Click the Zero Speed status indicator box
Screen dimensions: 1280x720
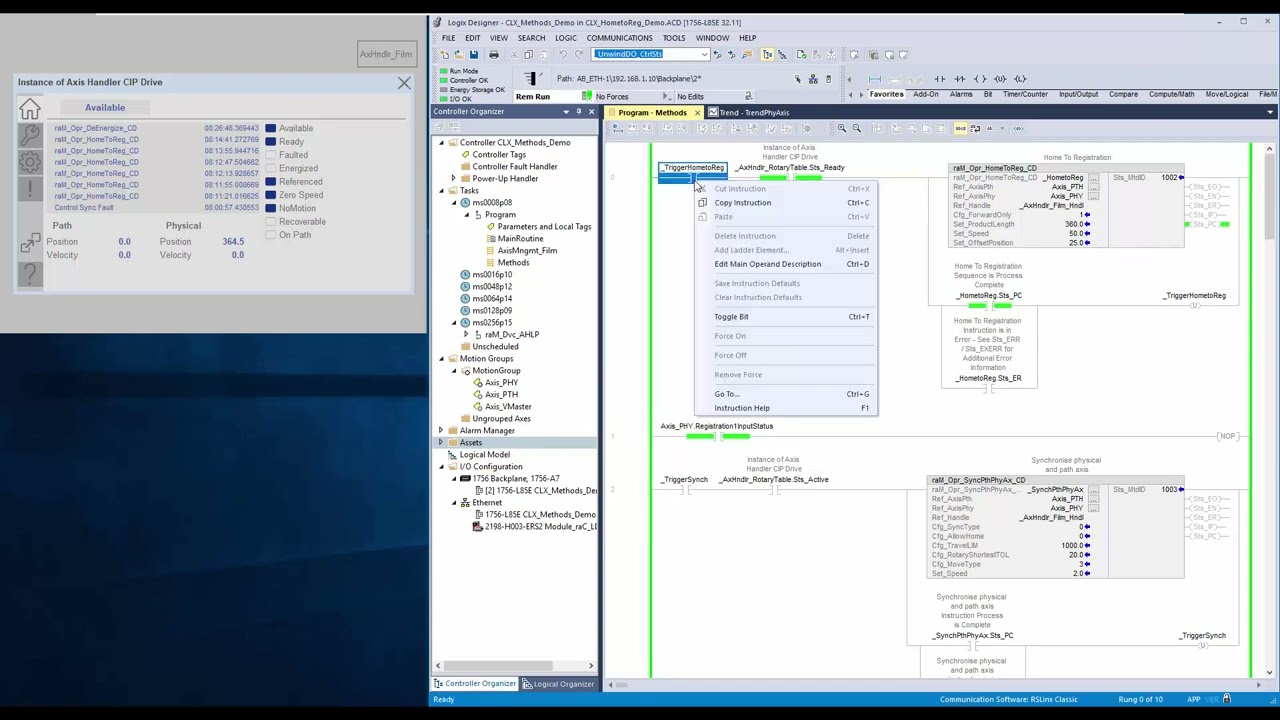270,195
